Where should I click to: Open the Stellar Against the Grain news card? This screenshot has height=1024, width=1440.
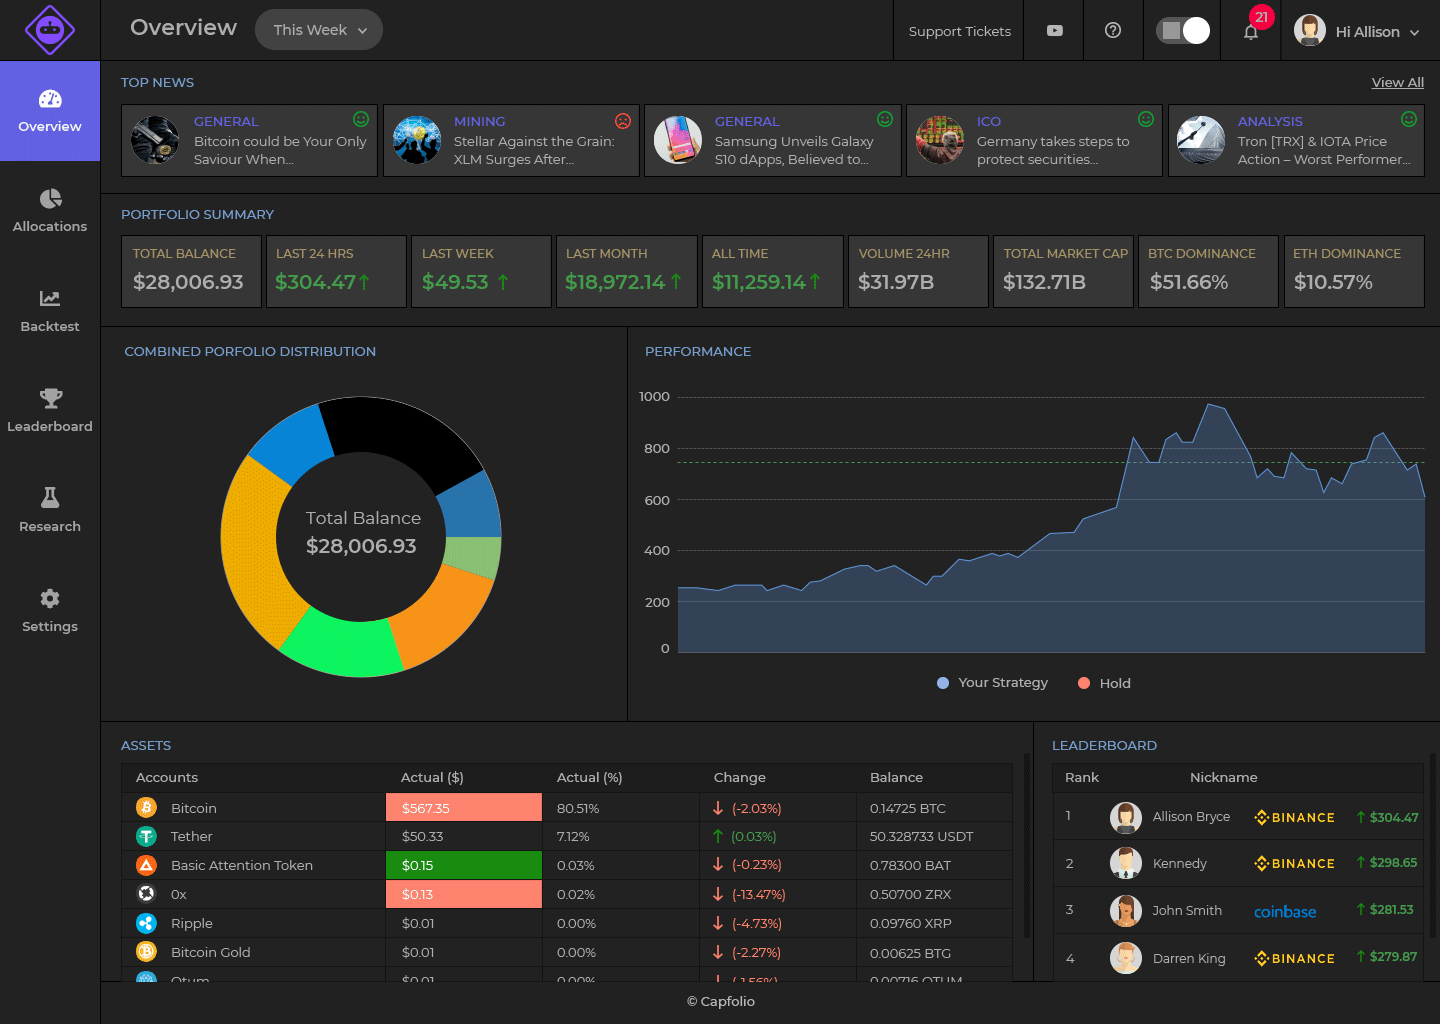tap(511, 141)
